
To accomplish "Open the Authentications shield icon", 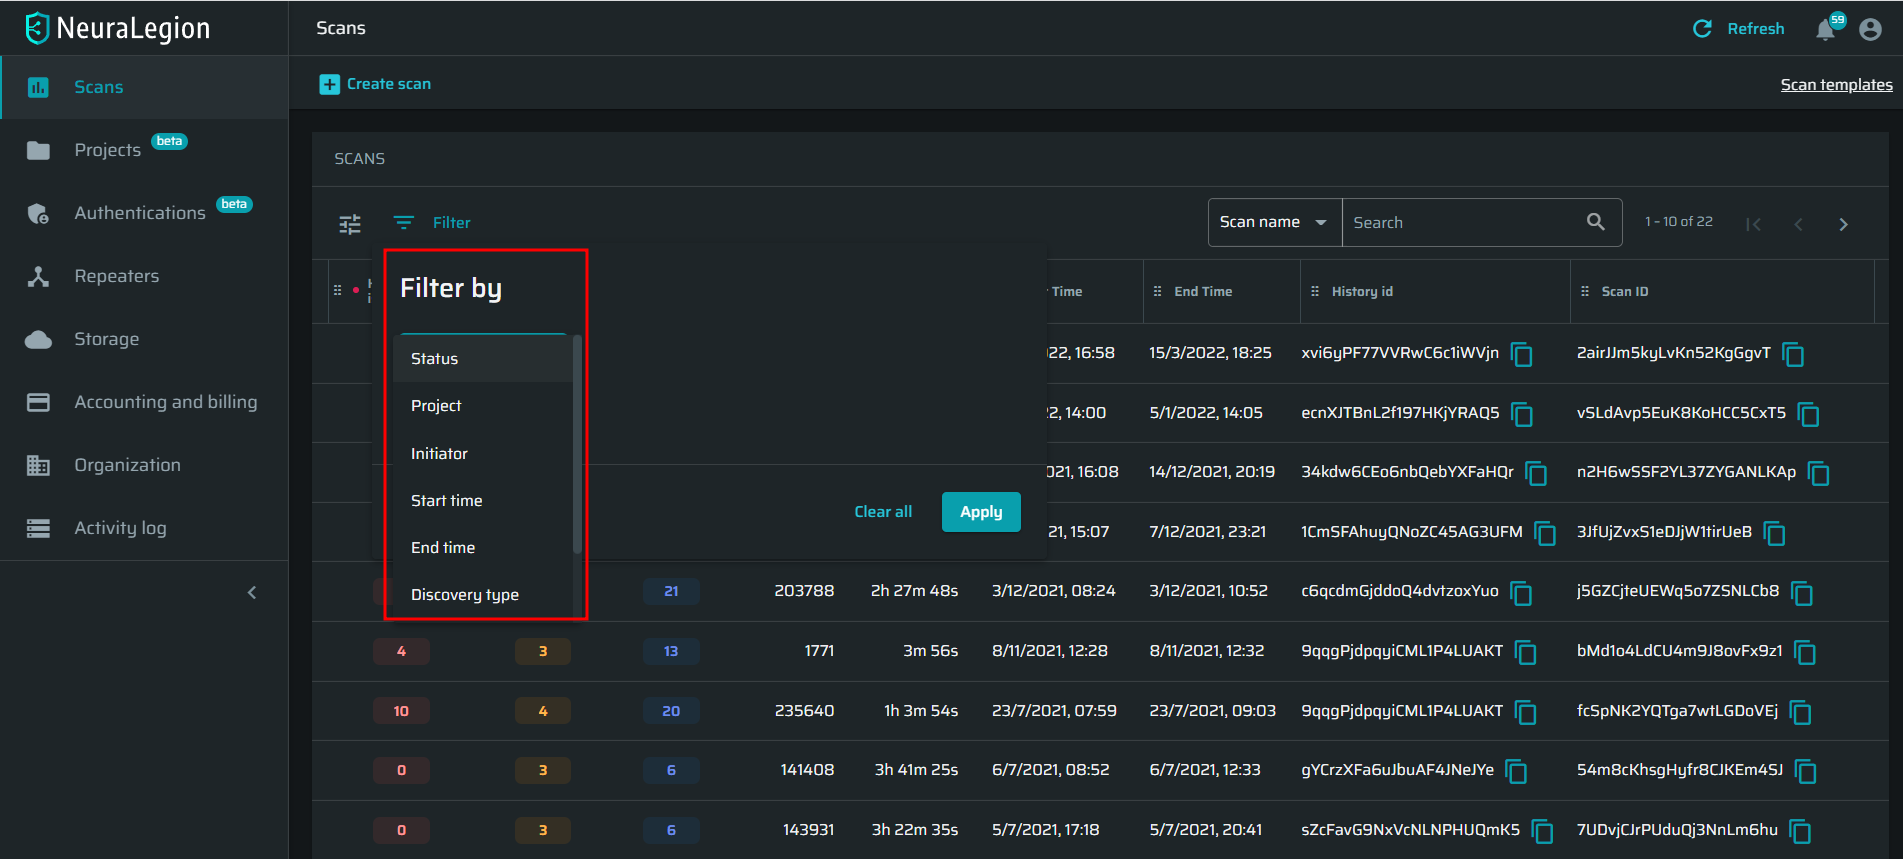I will click(x=38, y=213).
